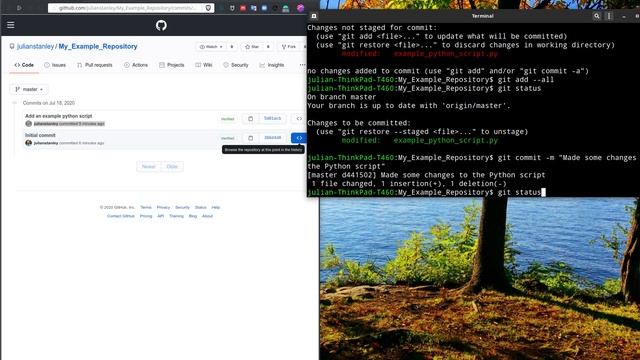Copy SHA of the example python script commit

coord(251,118)
